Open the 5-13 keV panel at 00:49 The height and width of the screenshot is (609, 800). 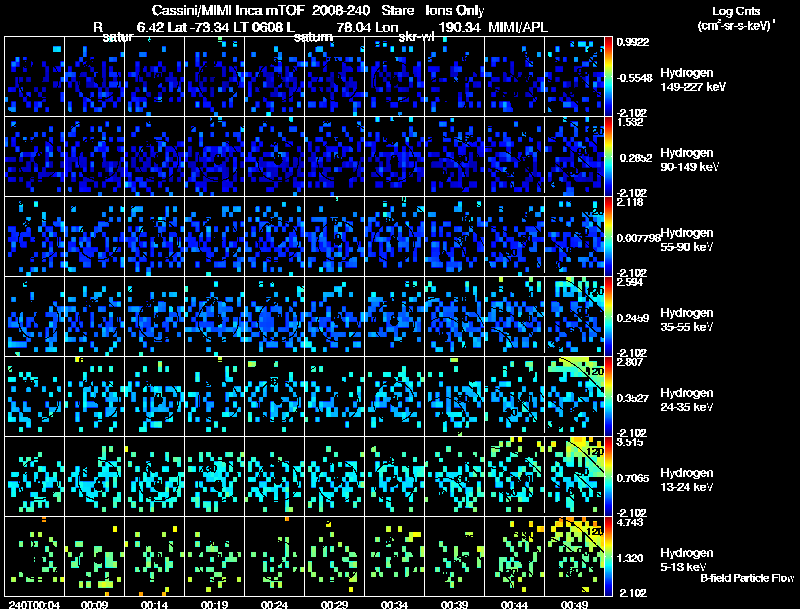(574, 556)
